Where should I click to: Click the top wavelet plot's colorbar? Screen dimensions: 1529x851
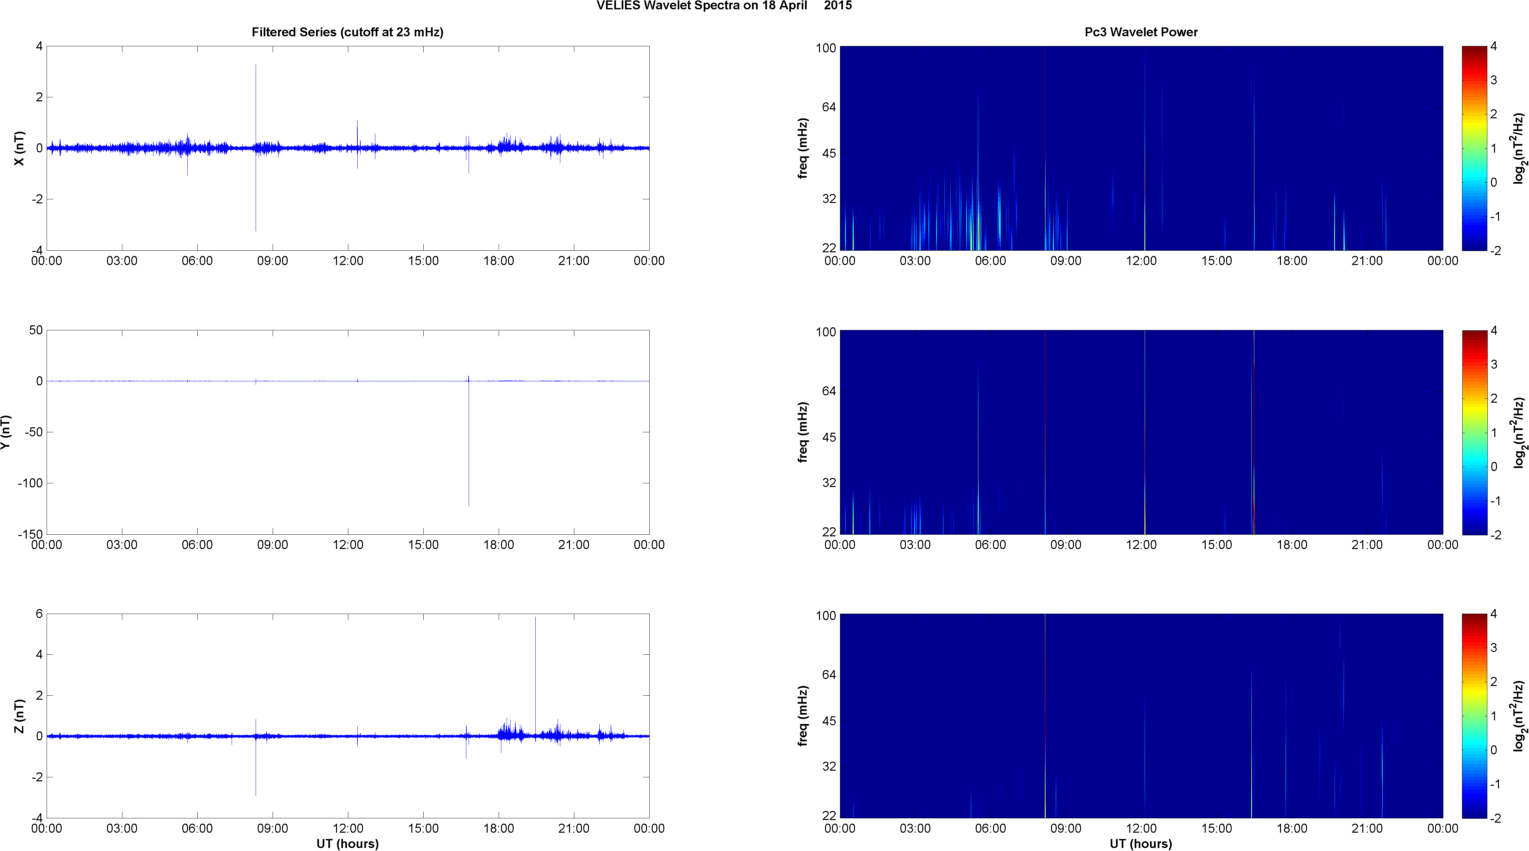[x=1473, y=148]
